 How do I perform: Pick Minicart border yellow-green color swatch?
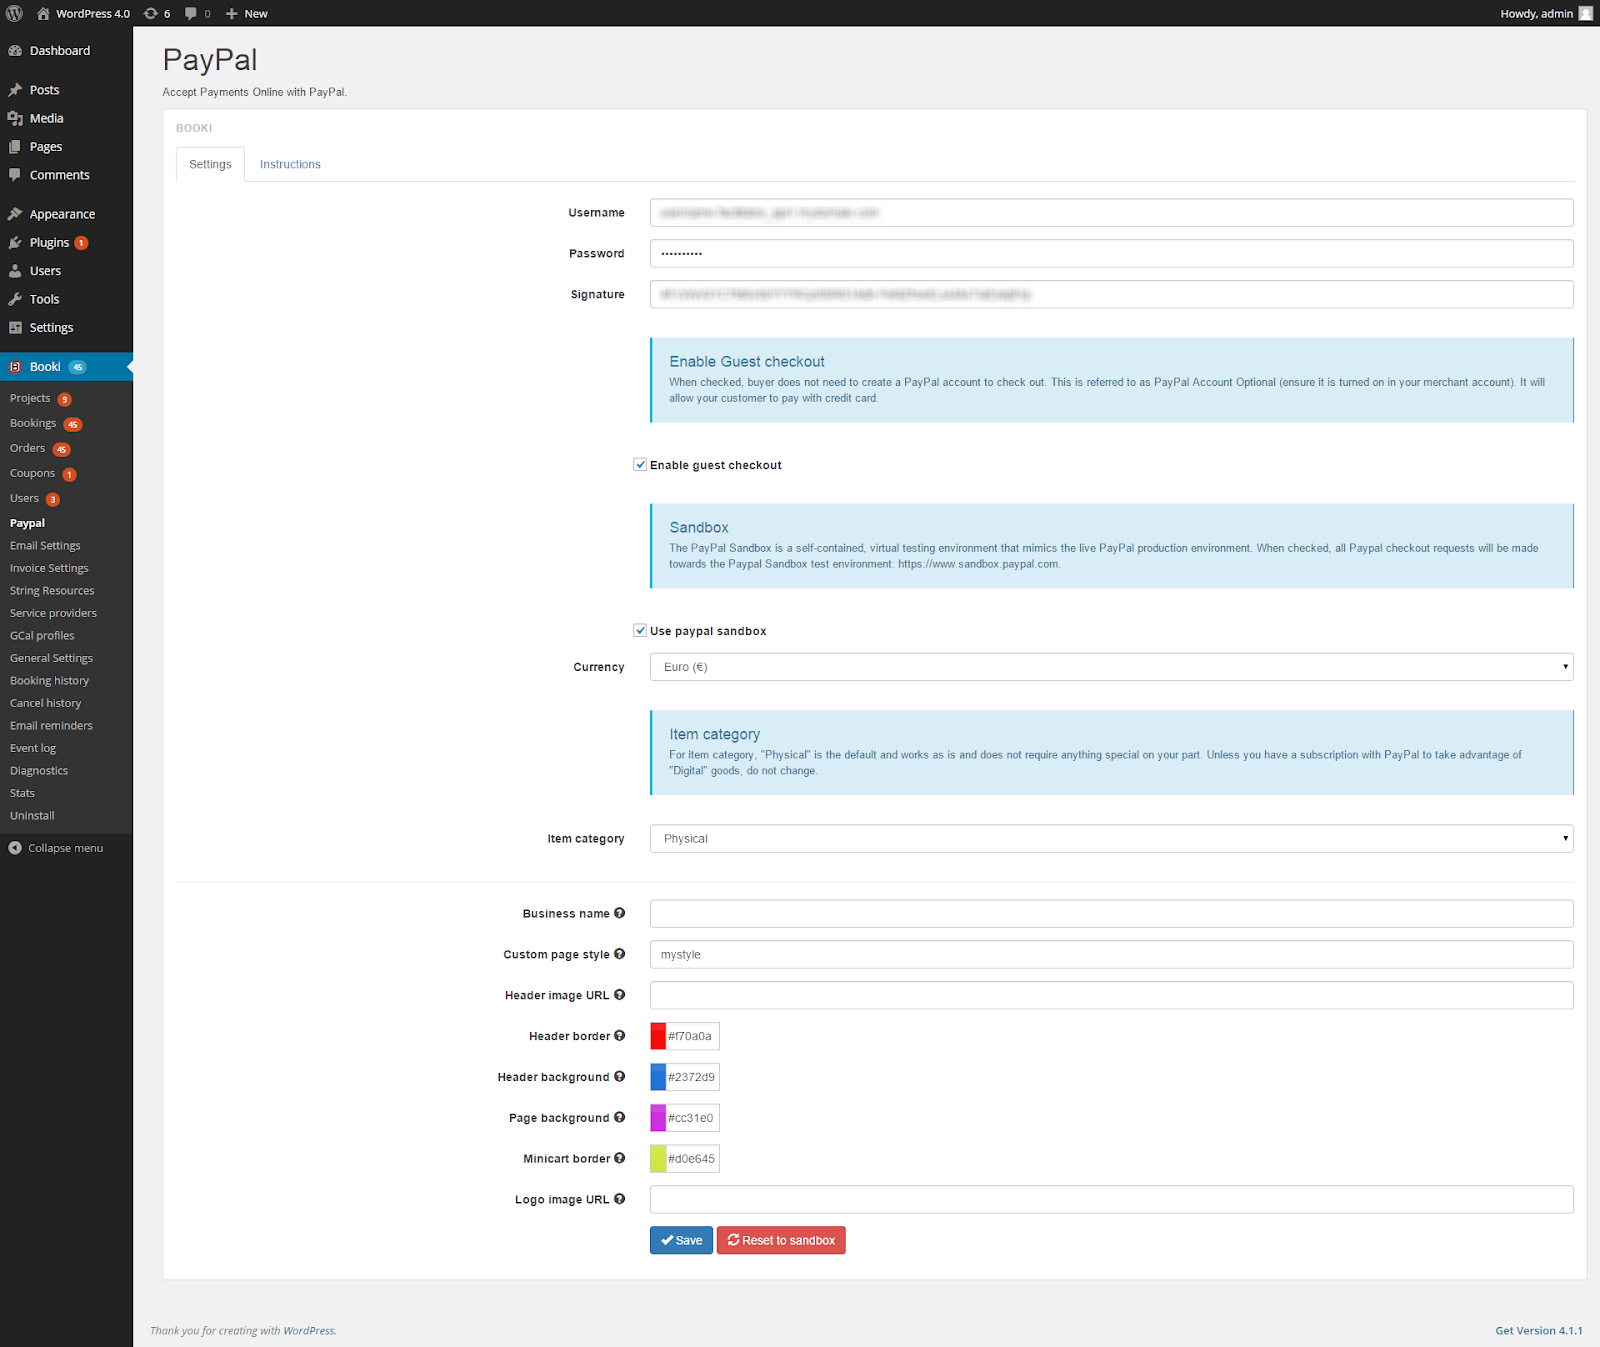point(658,1159)
